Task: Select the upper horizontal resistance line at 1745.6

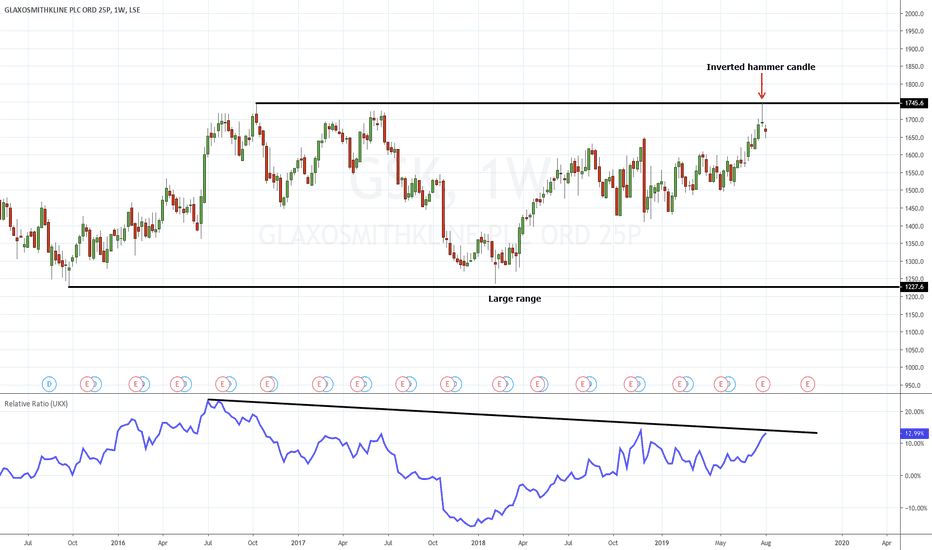Action: click(x=578, y=103)
